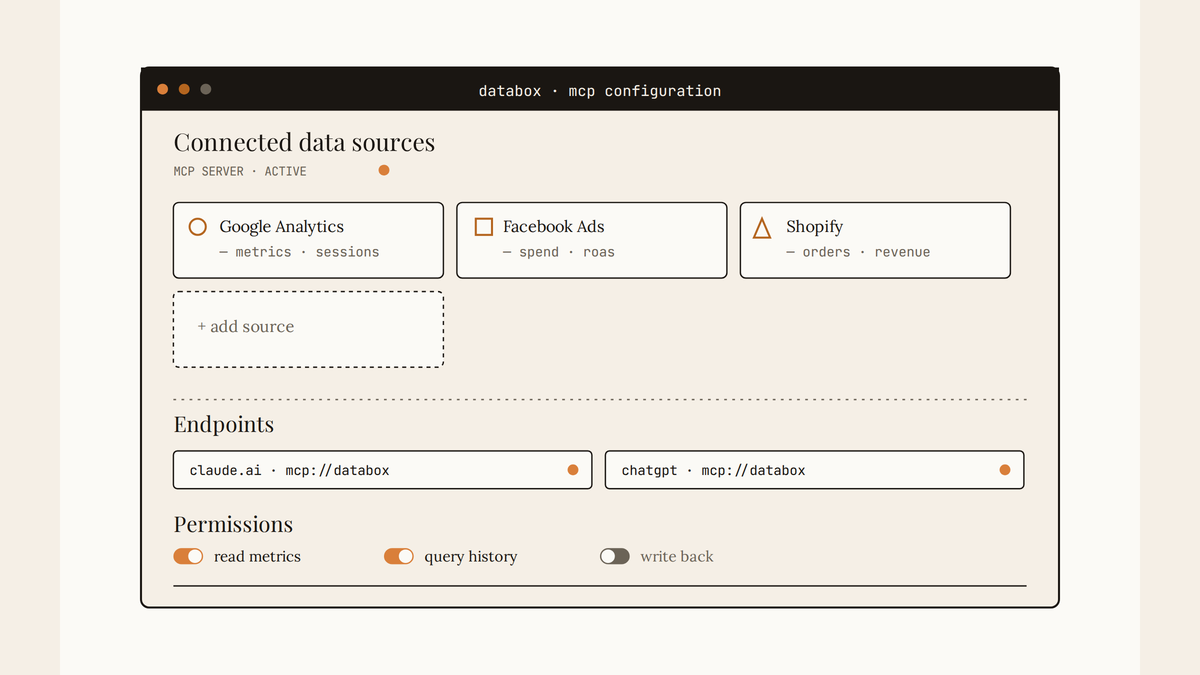Click the Shopify triangle icon
Viewport: 1200px width, 675px height.
coord(762,228)
